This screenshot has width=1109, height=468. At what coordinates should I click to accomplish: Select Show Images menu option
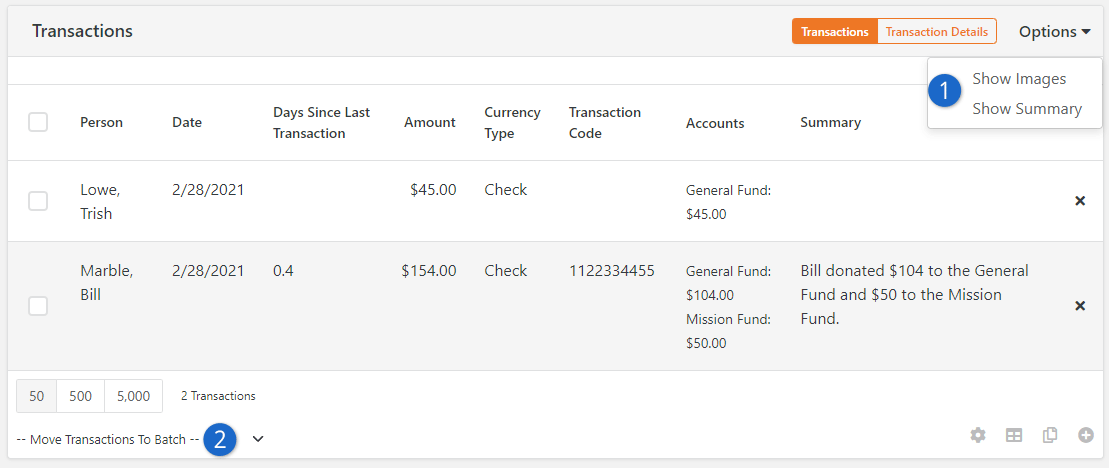[1019, 78]
